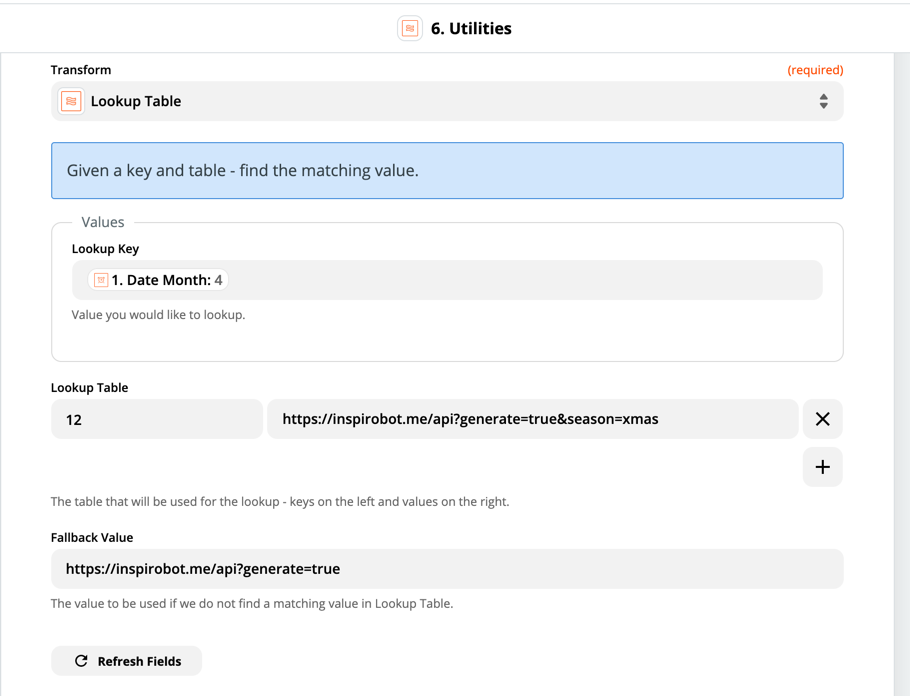The width and height of the screenshot is (910, 696).
Task: Click 'Given a key and table' info banner
Action: (447, 171)
